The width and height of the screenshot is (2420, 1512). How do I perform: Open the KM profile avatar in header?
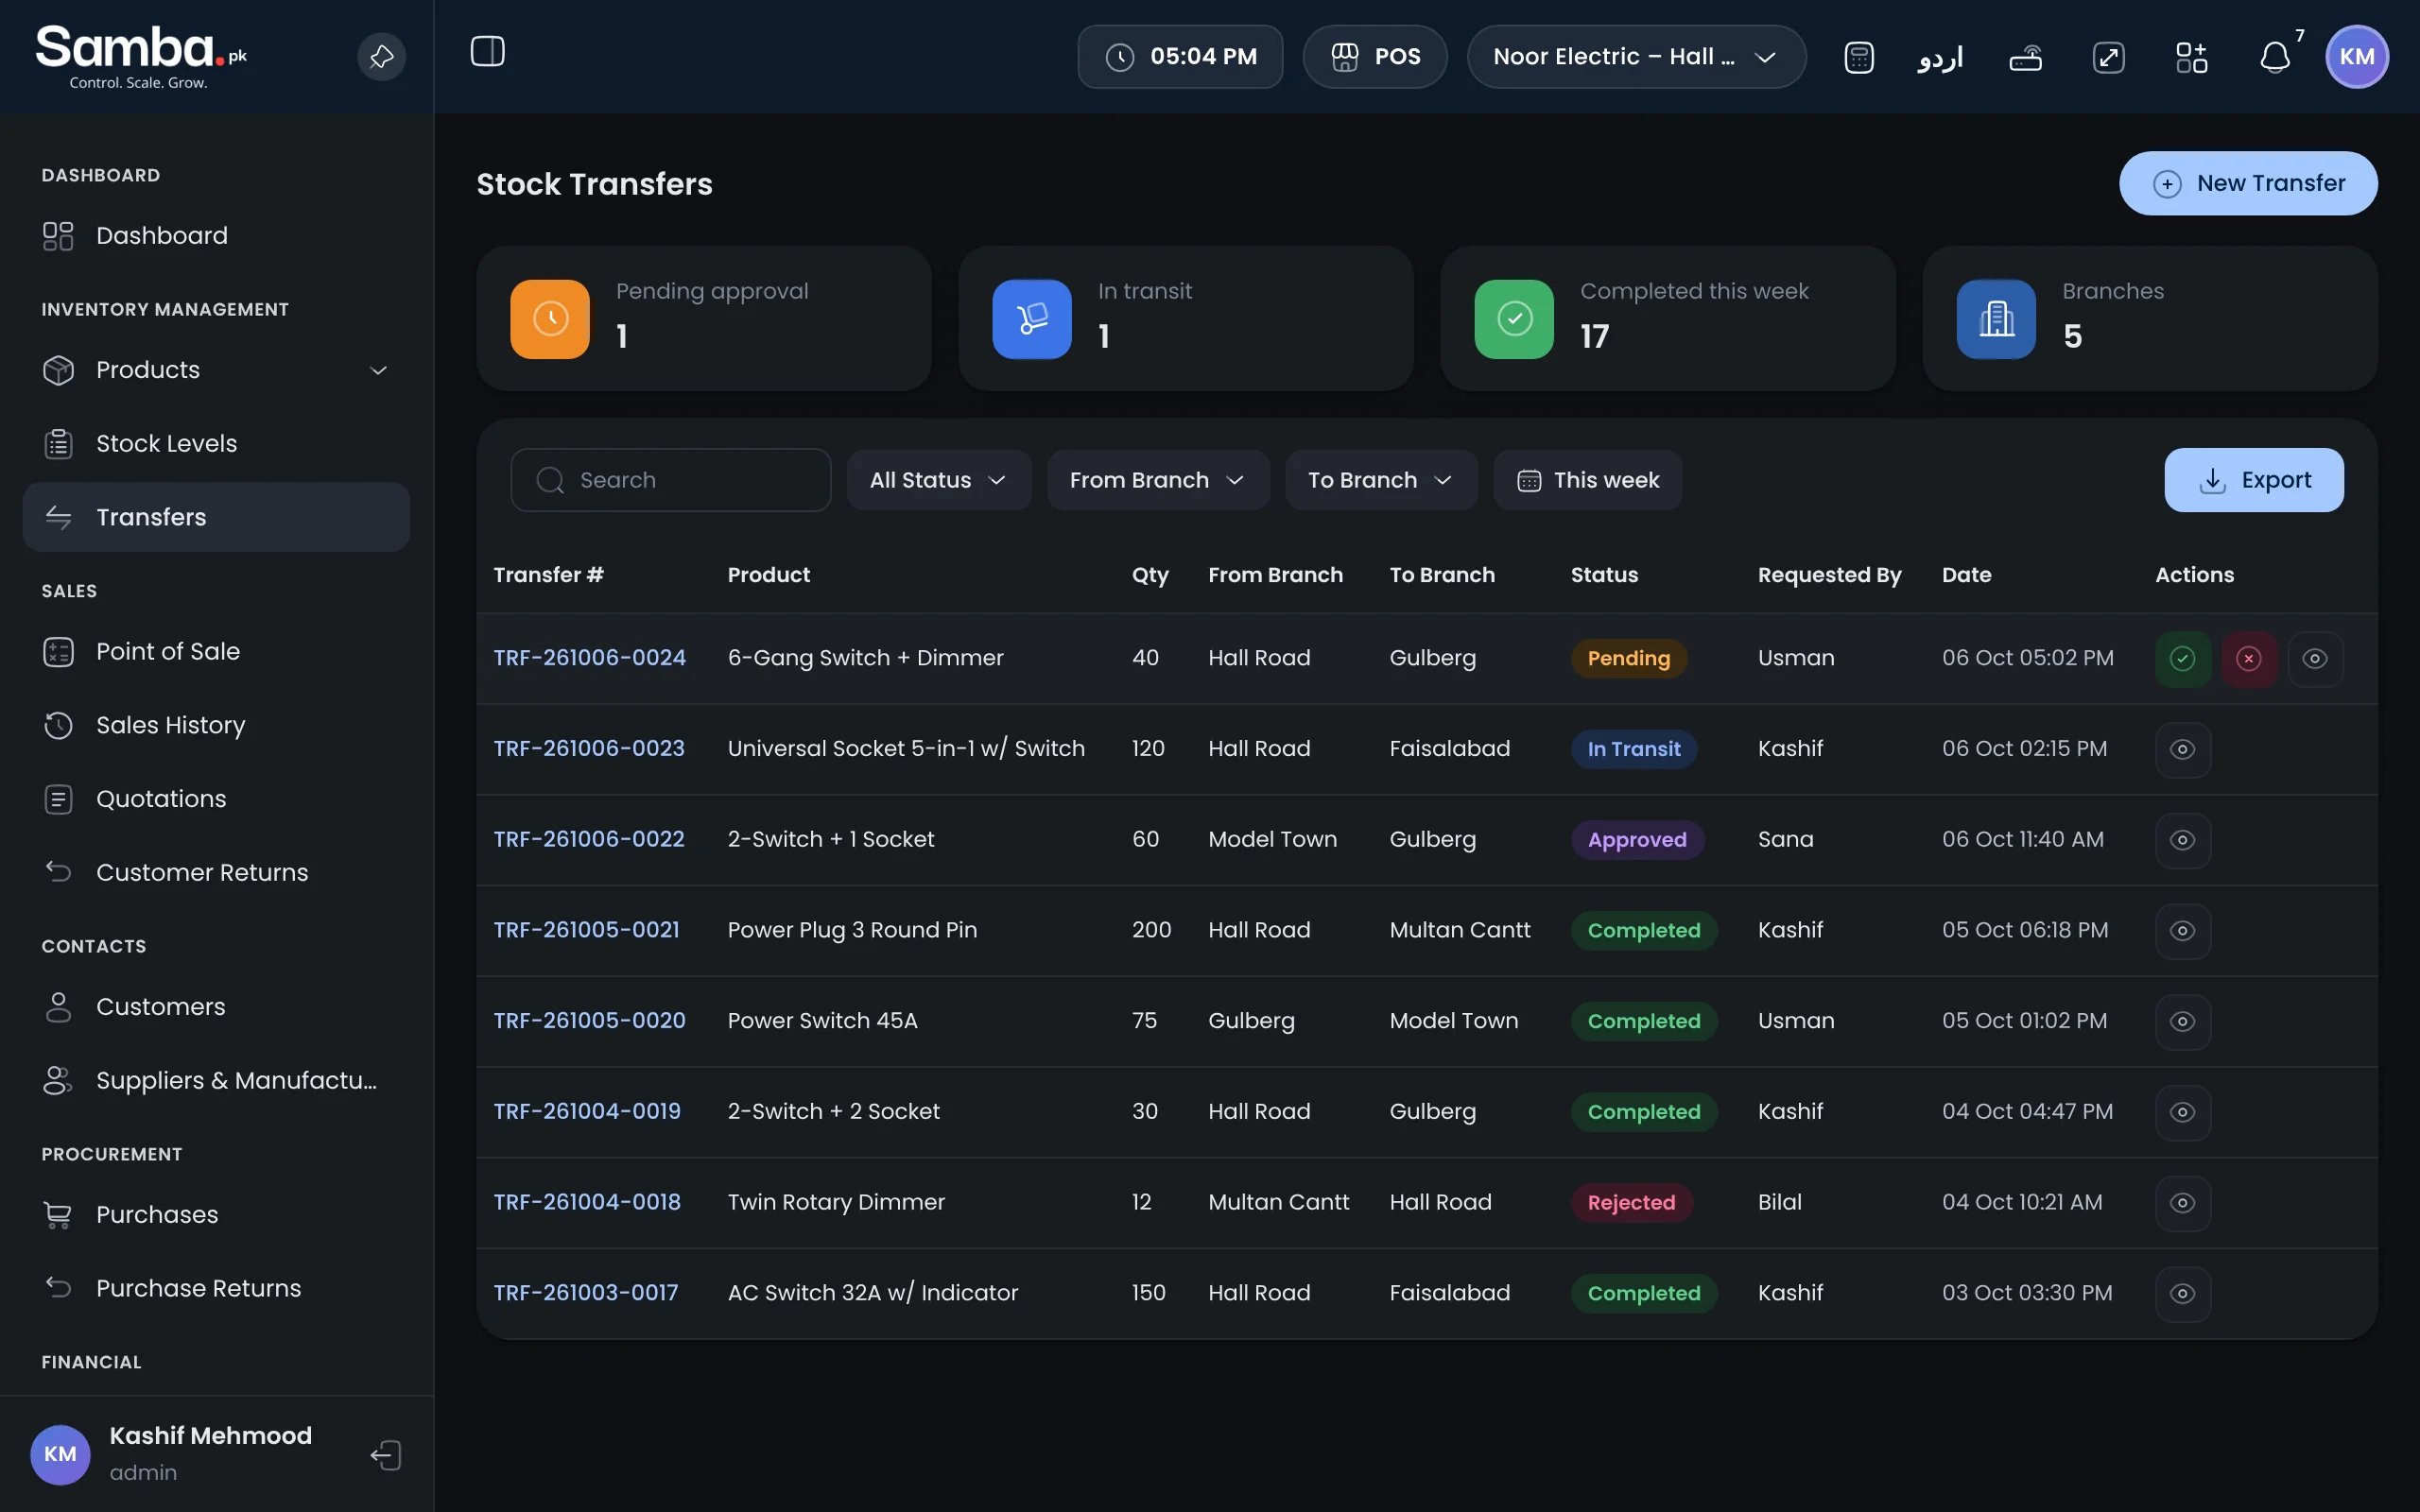(2357, 57)
